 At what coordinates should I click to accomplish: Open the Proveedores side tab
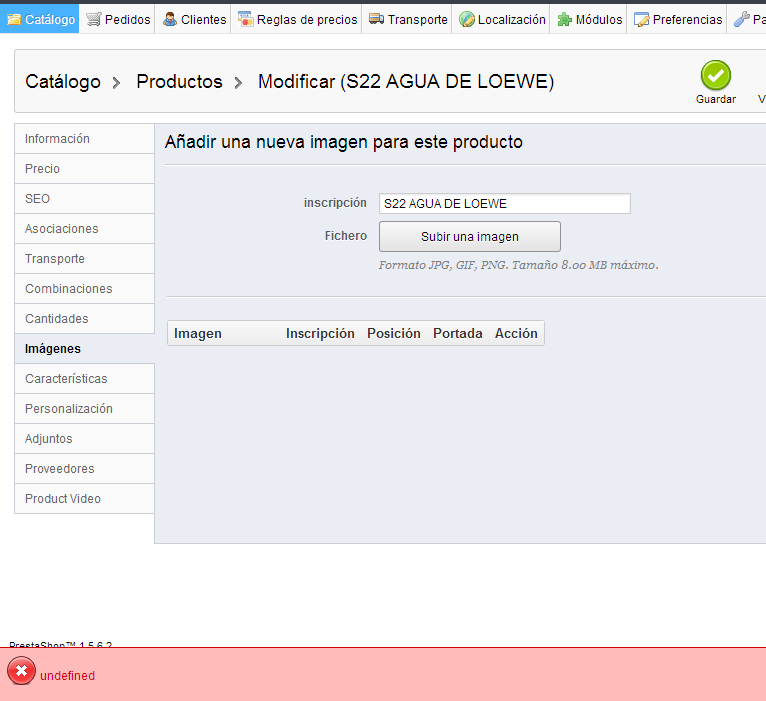[x=85, y=468]
